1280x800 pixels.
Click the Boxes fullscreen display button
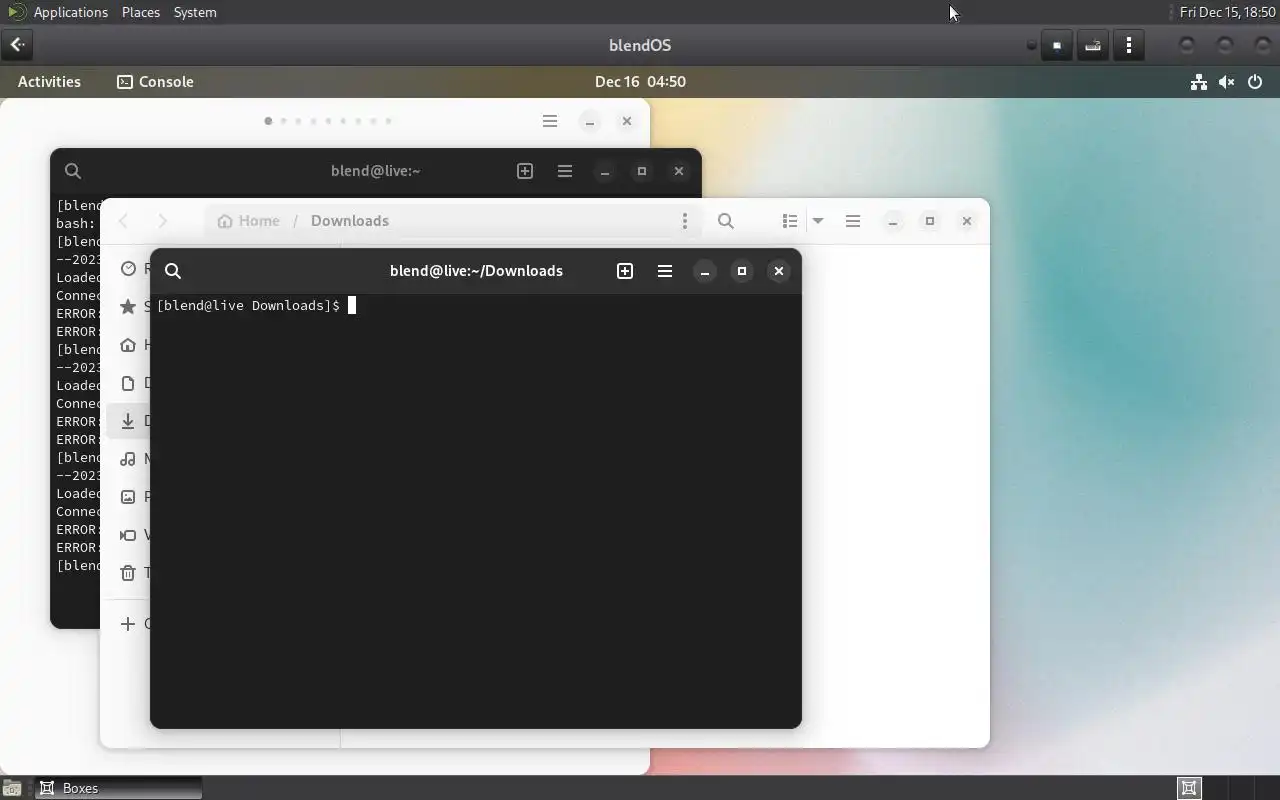coord(1057,45)
